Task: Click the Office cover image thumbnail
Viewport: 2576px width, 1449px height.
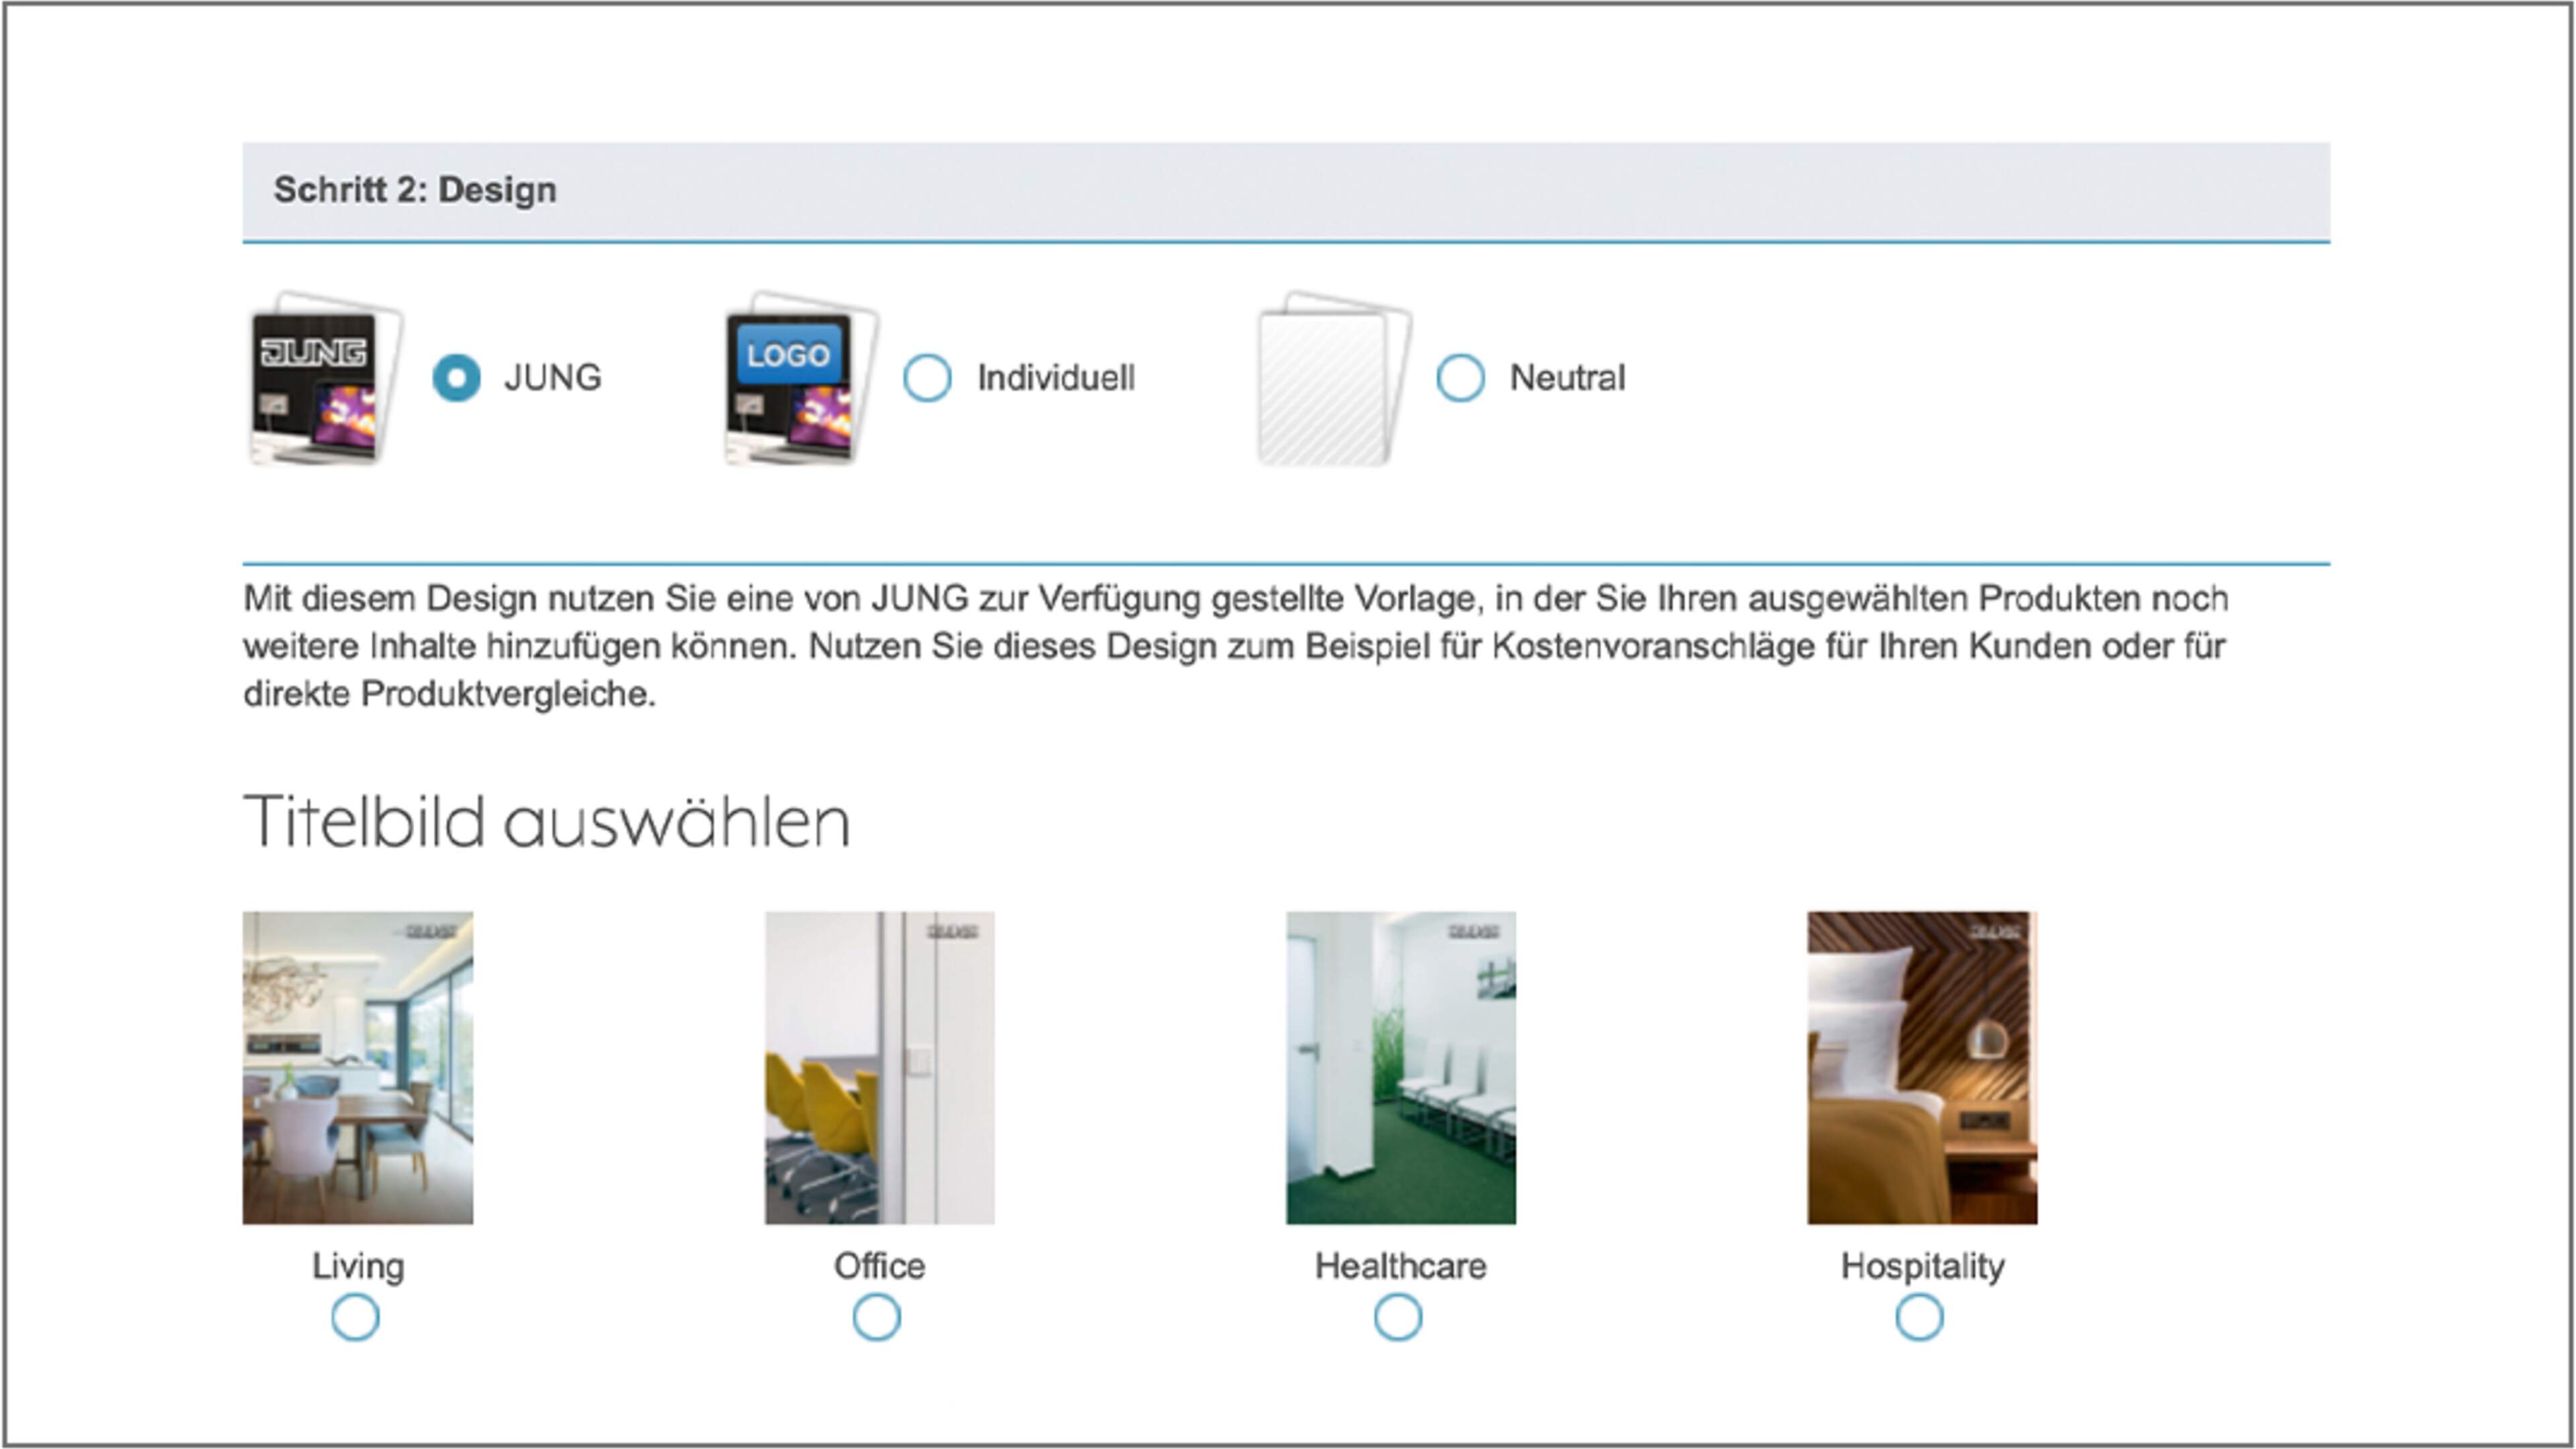Action: [x=879, y=1067]
